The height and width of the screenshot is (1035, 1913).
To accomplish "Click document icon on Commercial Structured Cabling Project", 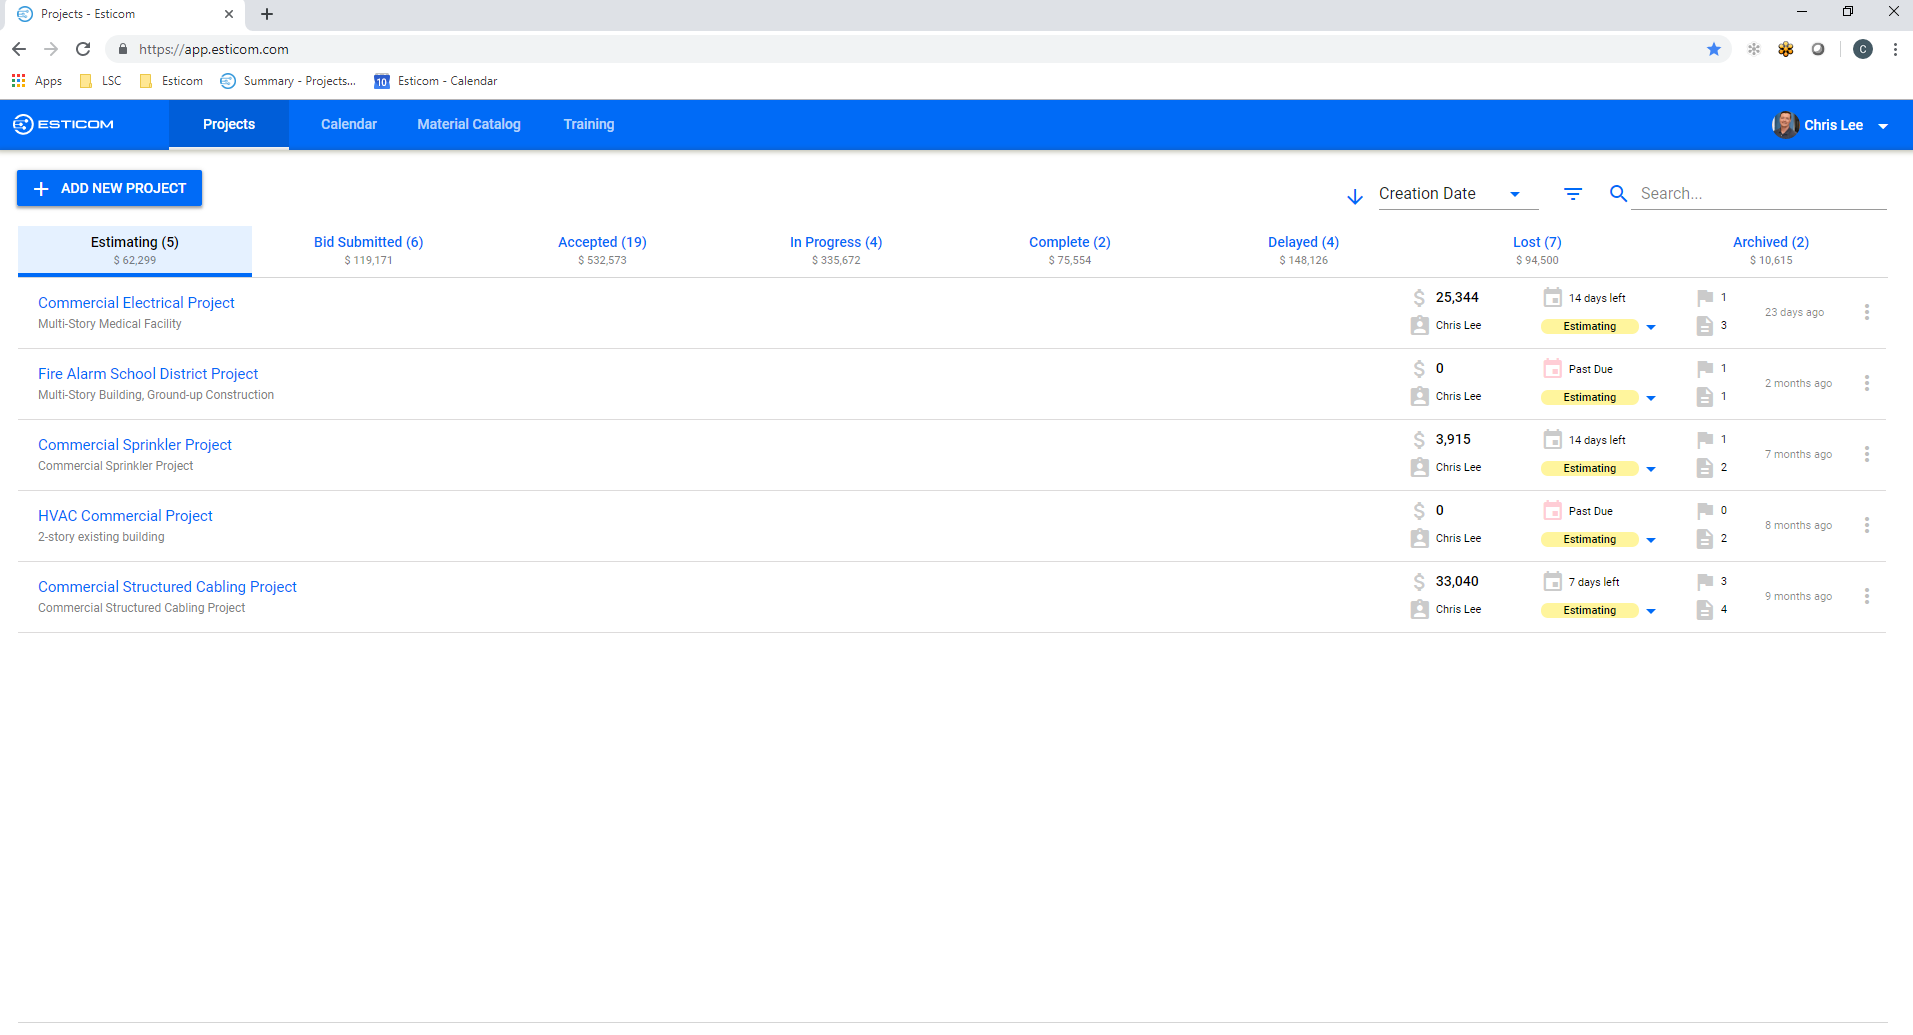I will pyautogui.click(x=1705, y=610).
